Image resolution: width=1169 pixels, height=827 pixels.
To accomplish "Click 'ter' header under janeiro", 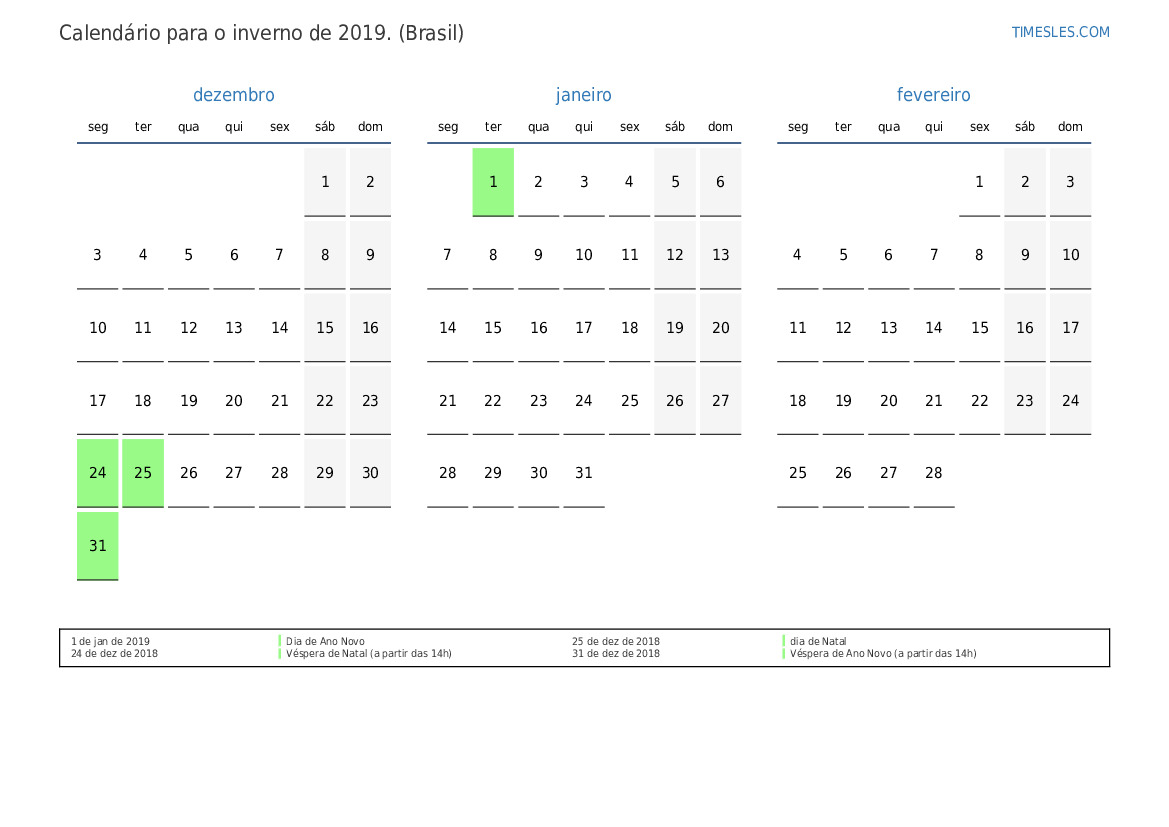I will pyautogui.click(x=493, y=127).
